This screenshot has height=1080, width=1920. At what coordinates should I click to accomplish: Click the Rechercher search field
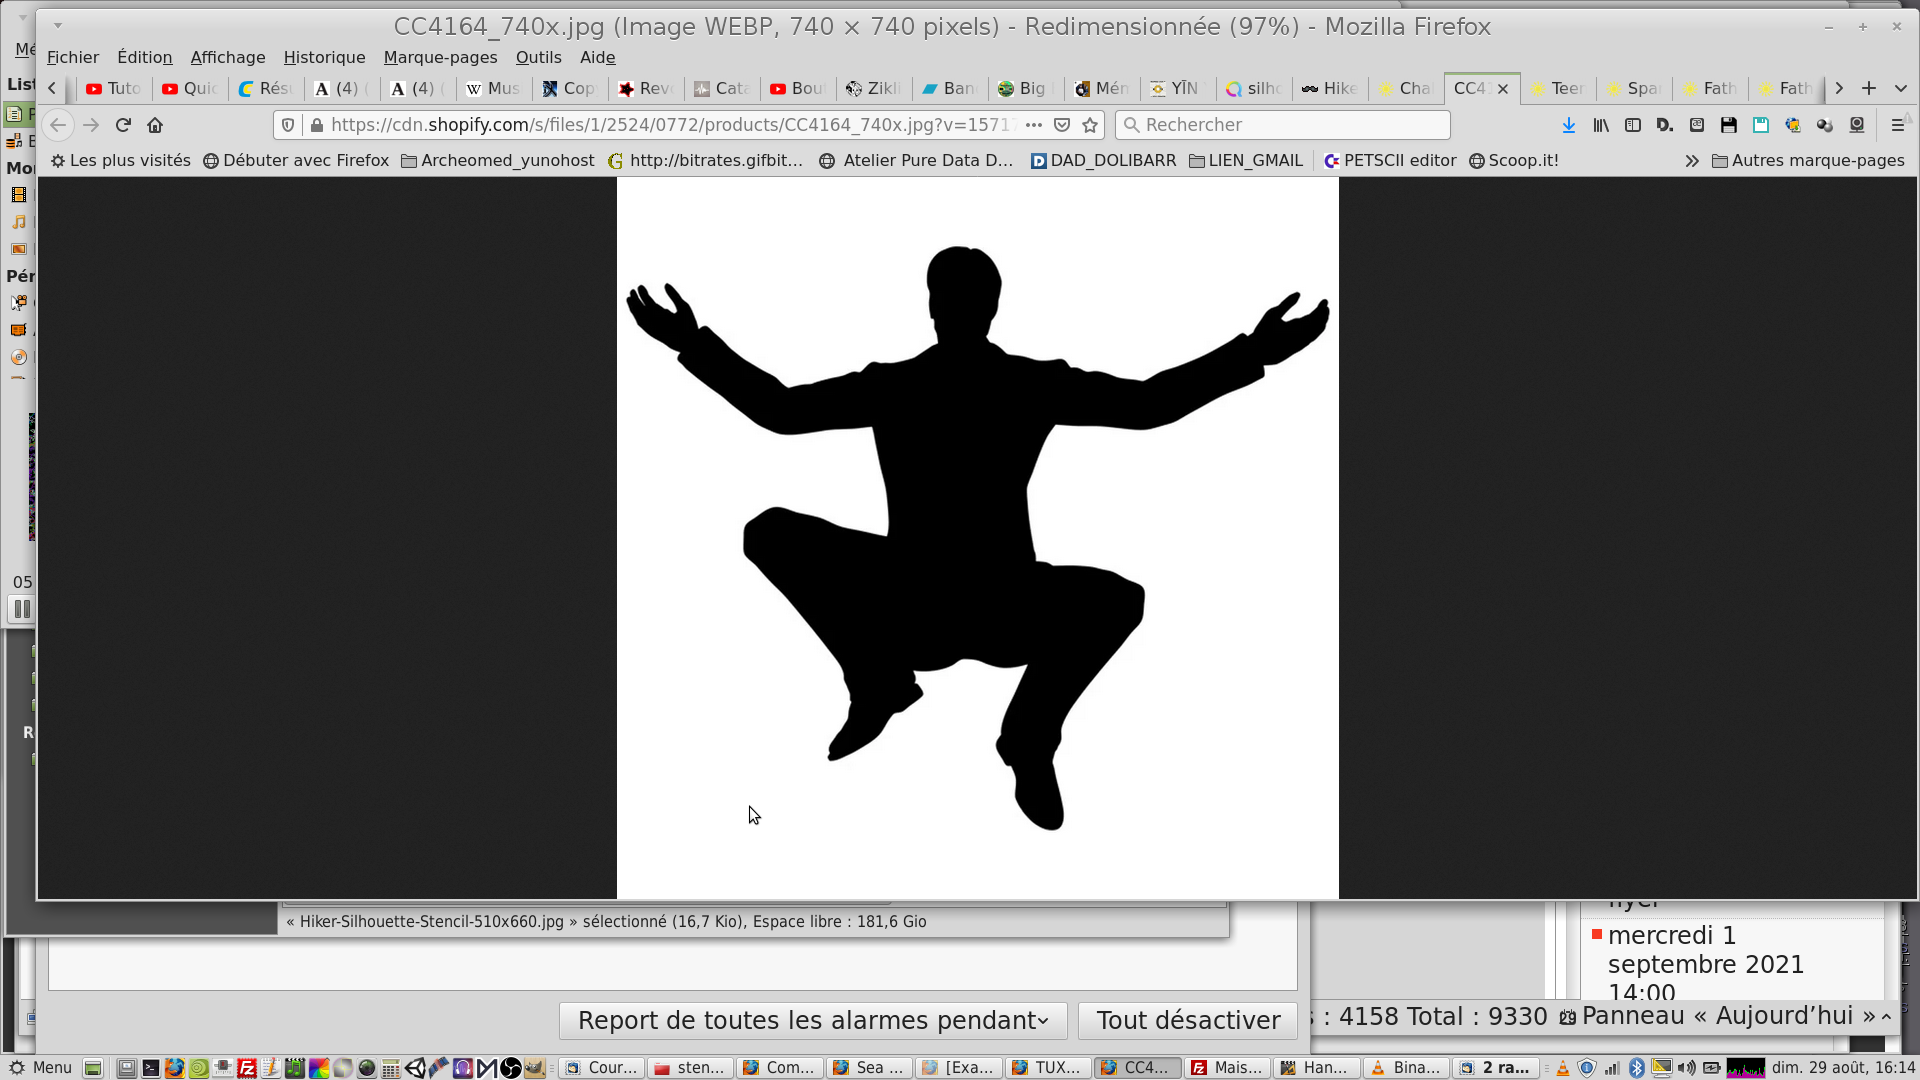[1283, 125]
